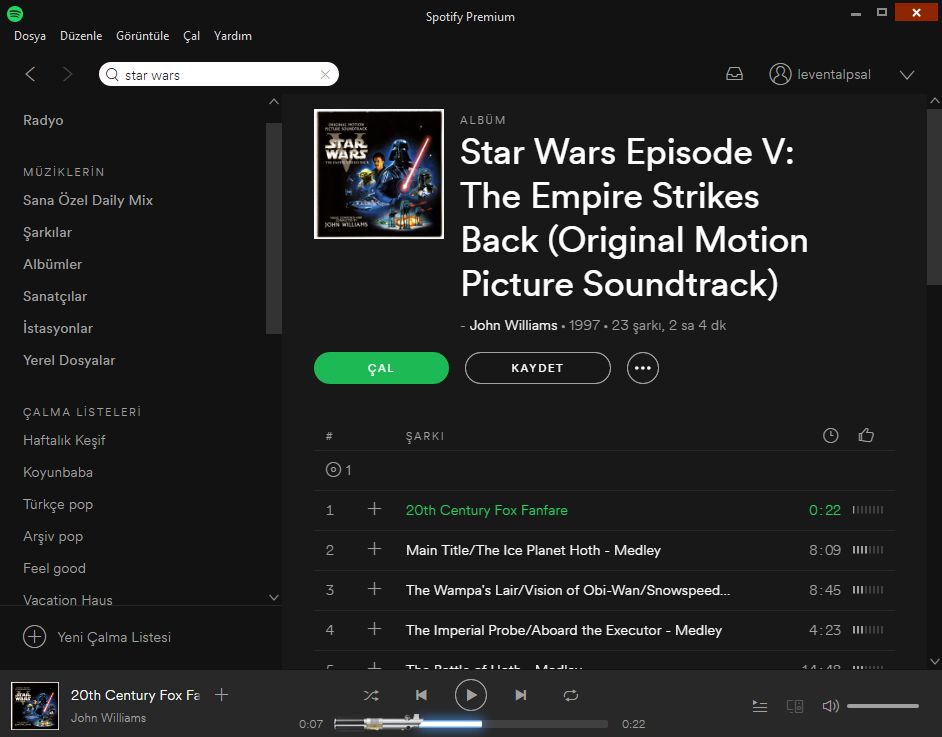The image size is (942, 737).
Task: Open the Düzenle menu
Action: 81,36
